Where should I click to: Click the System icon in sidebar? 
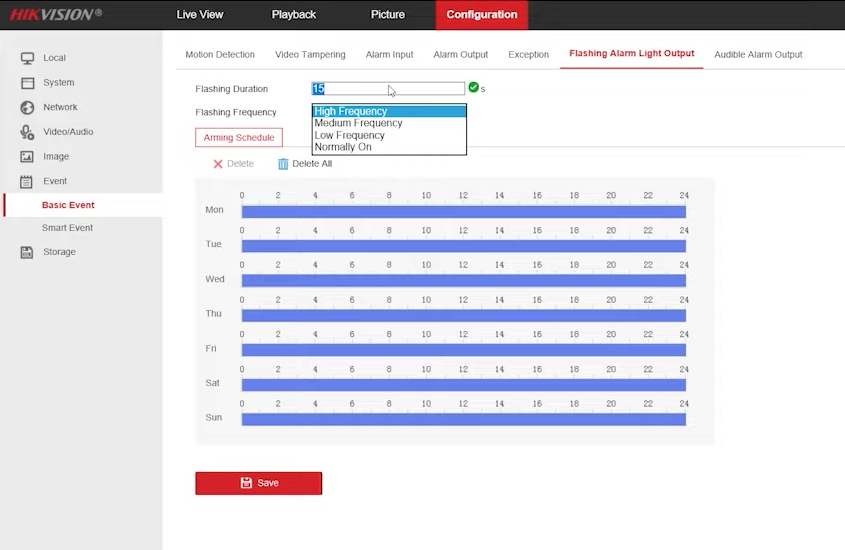27,83
